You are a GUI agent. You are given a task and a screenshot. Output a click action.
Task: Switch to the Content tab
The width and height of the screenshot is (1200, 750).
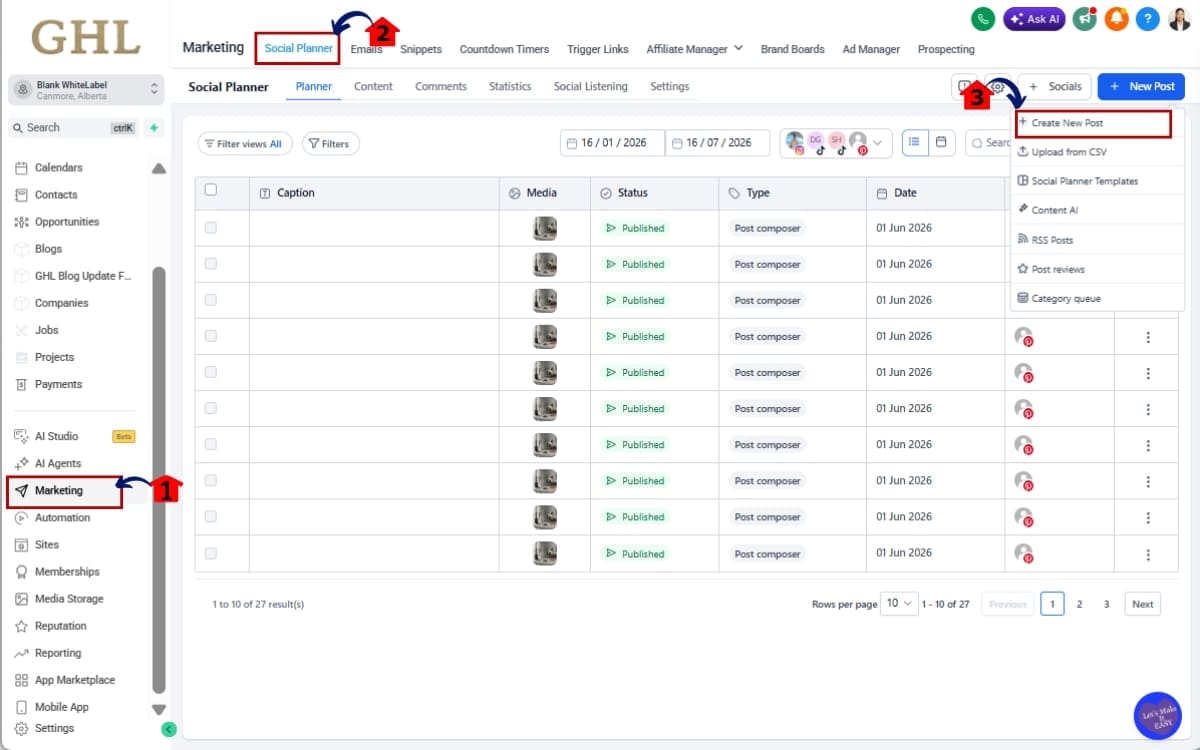pyautogui.click(x=373, y=87)
